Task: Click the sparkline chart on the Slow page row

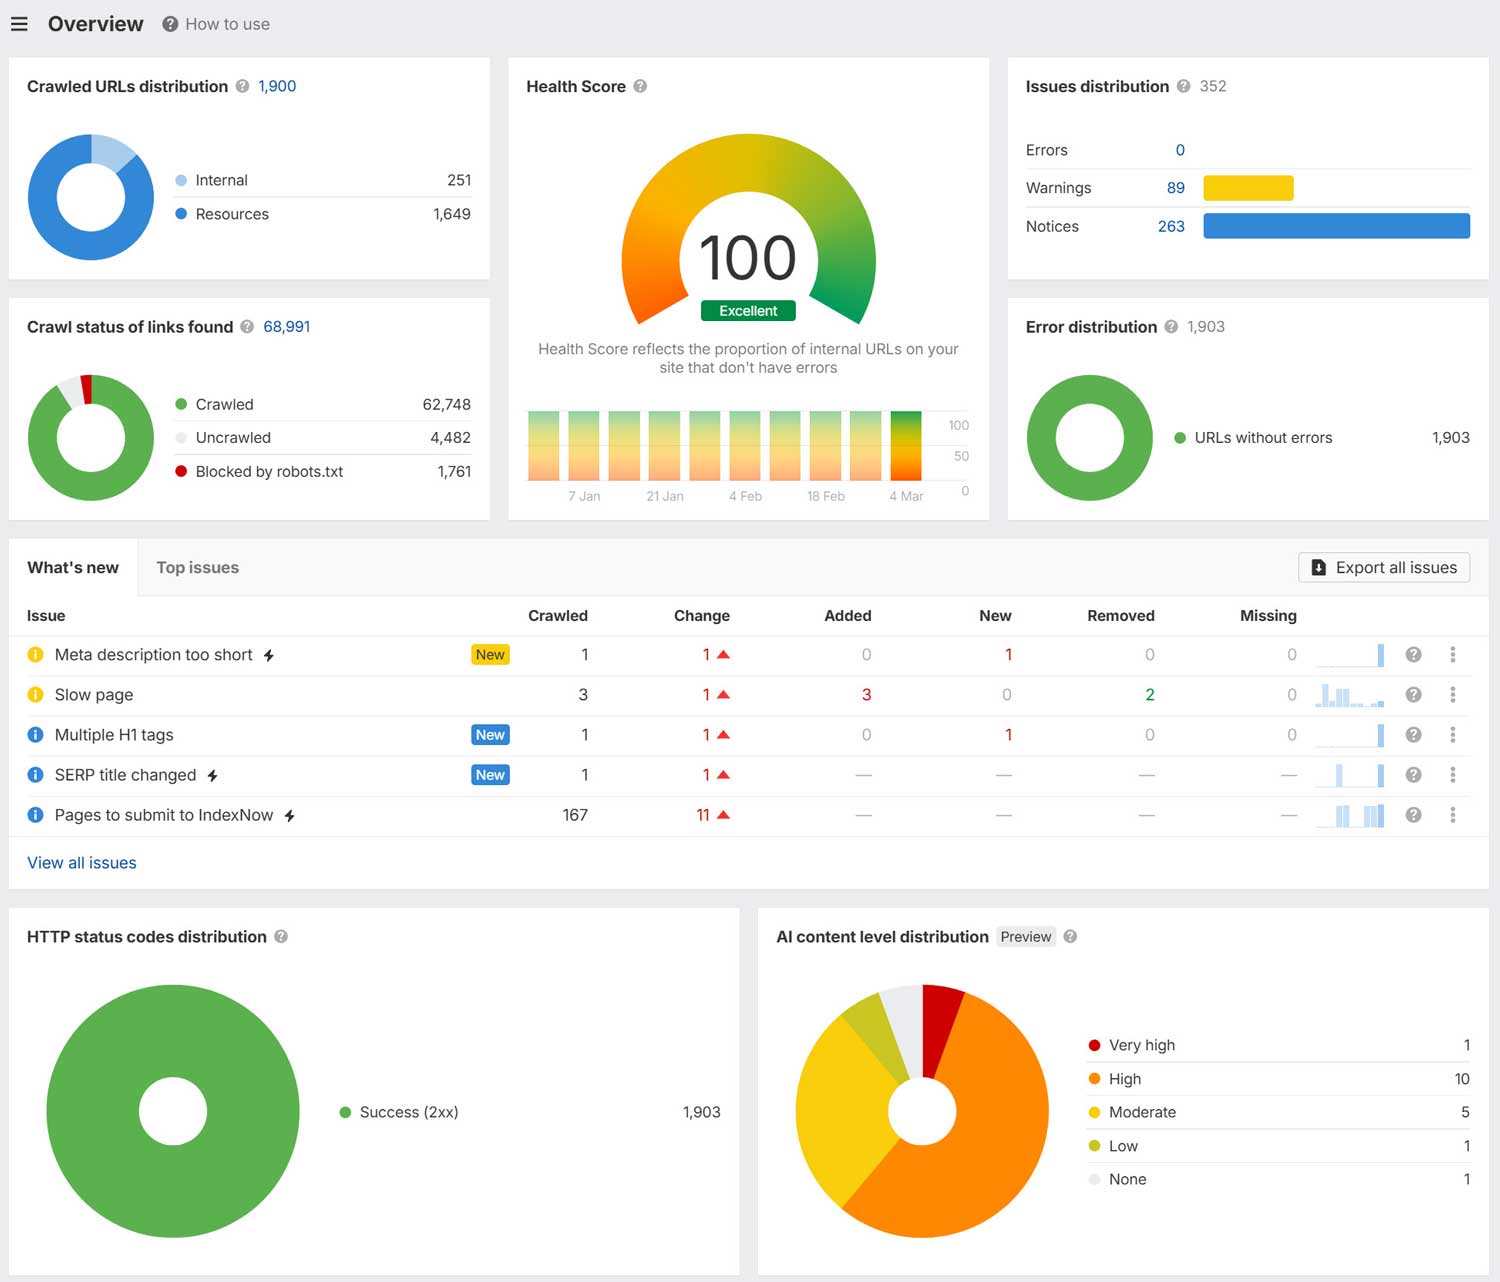Action: click(x=1350, y=694)
